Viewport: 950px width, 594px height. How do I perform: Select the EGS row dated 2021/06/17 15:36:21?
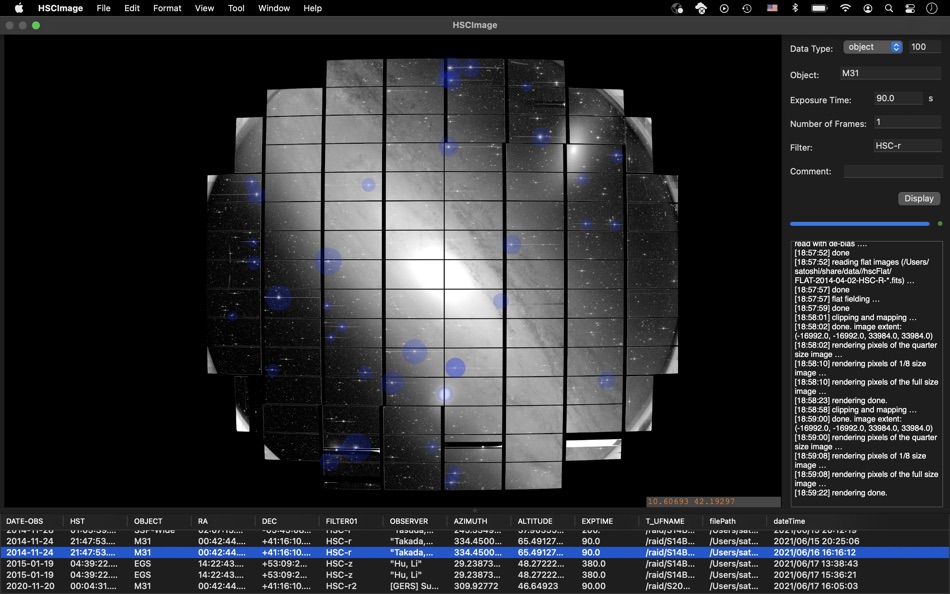click(475, 575)
